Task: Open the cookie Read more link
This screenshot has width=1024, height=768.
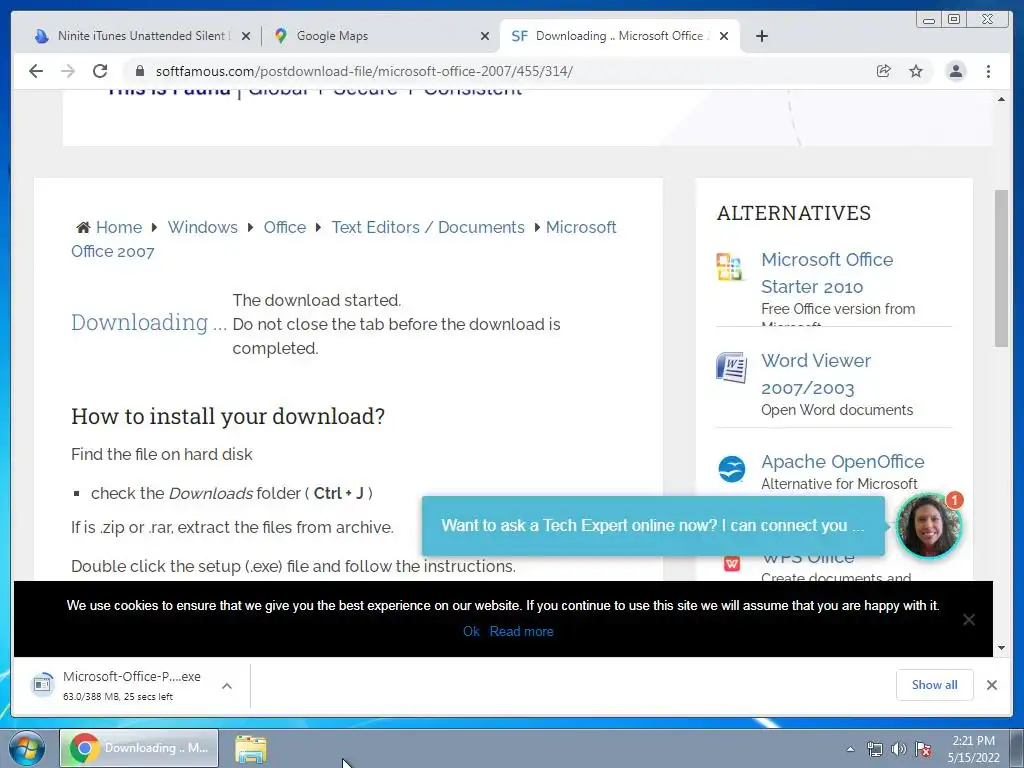Action: click(x=521, y=632)
